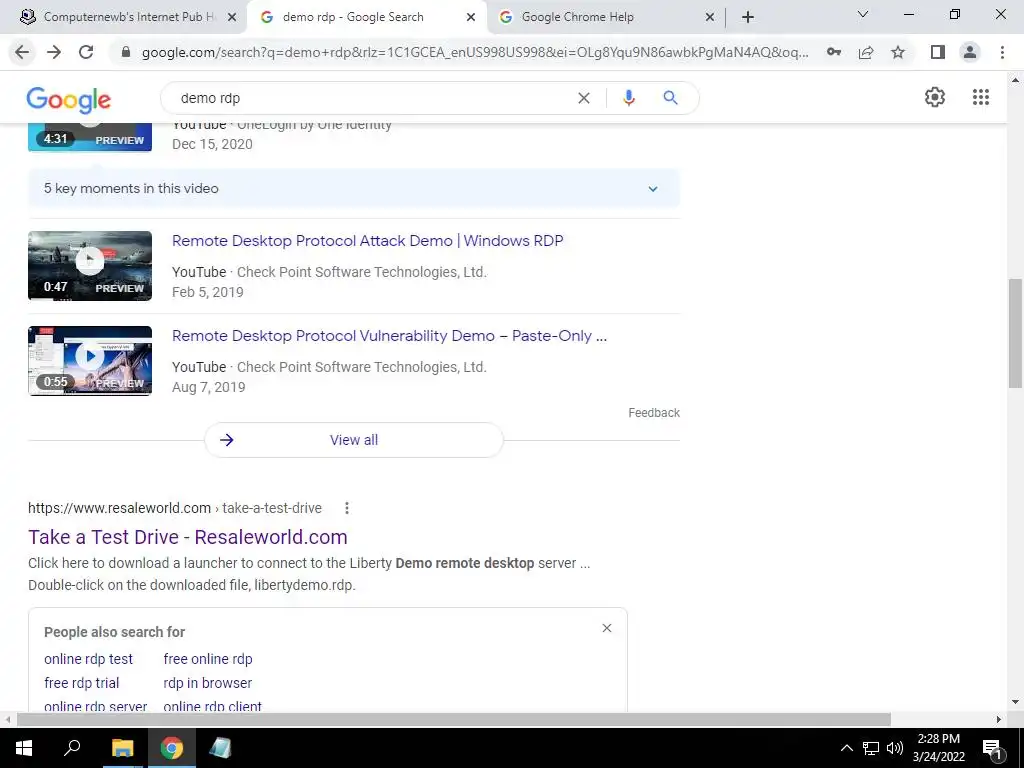The width and height of the screenshot is (1024, 768).
Task: Play the 4:31 video thumbnail
Action: (90, 137)
